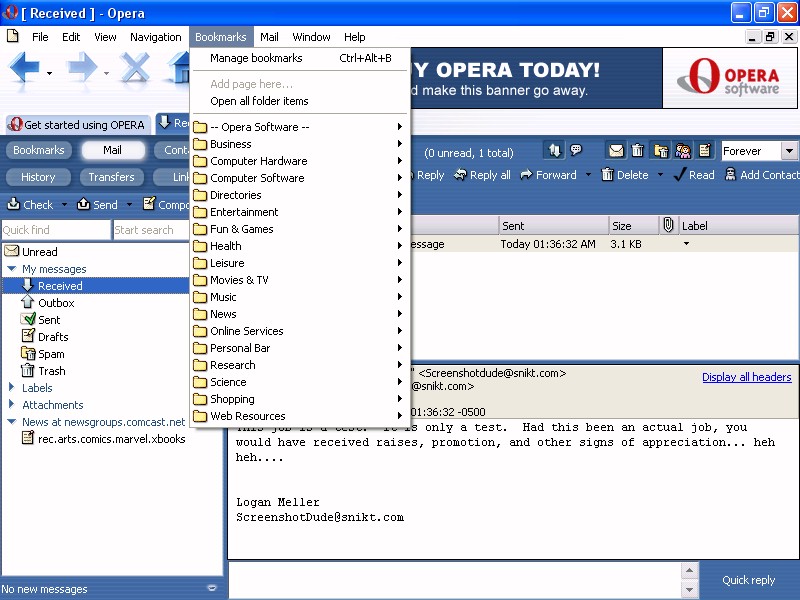Click the quick reply scrollbar down arrow

coord(689,589)
